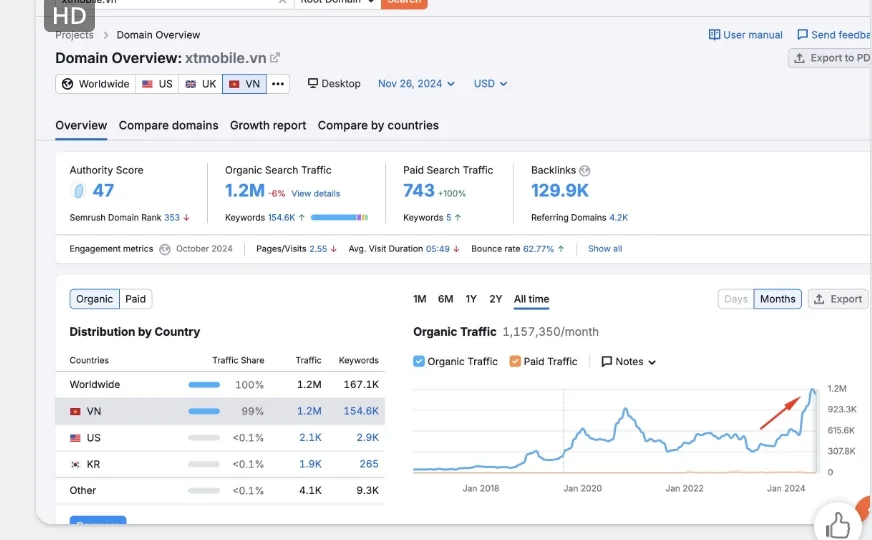The image size is (872, 540).
Task: Open the USD currency dropdown
Action: 490,84
